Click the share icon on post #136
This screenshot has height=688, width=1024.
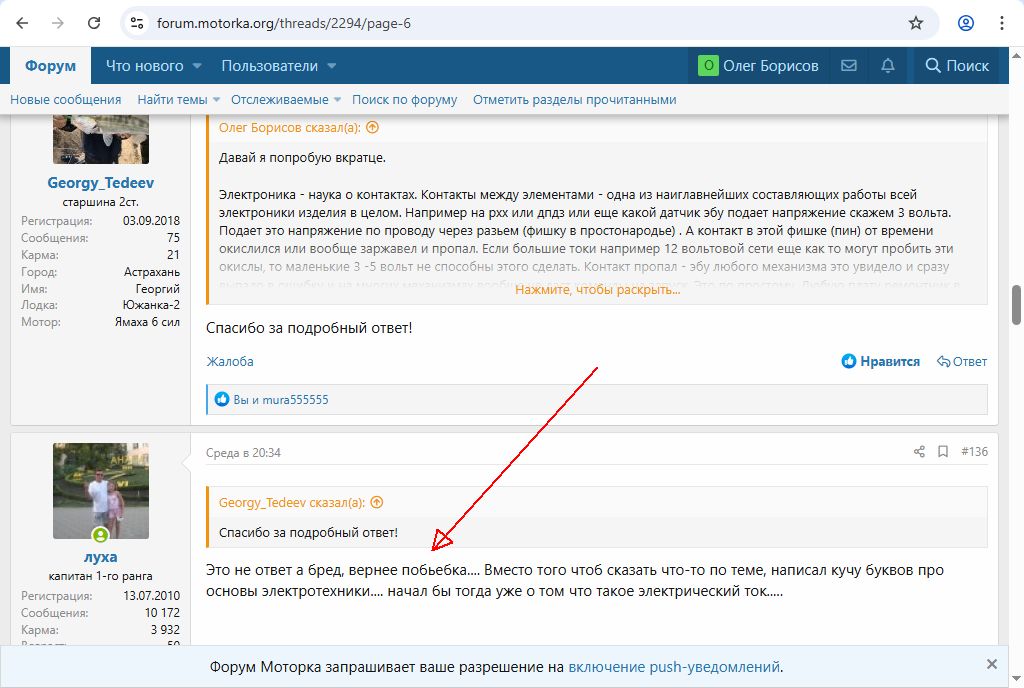[x=919, y=452]
